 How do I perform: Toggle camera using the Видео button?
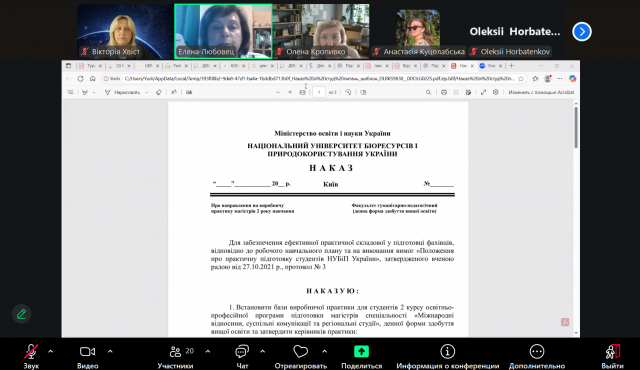(87, 356)
